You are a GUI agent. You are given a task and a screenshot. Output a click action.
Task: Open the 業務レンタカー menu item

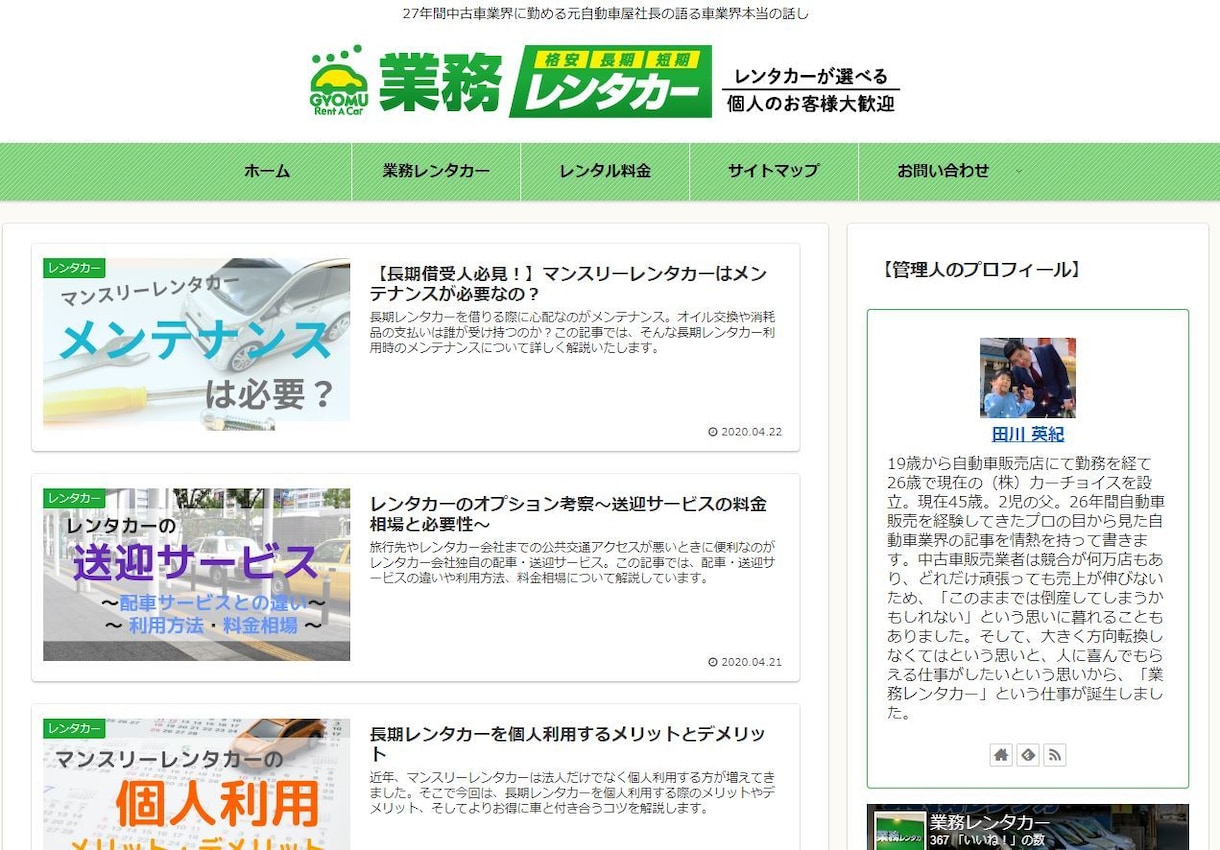436,171
